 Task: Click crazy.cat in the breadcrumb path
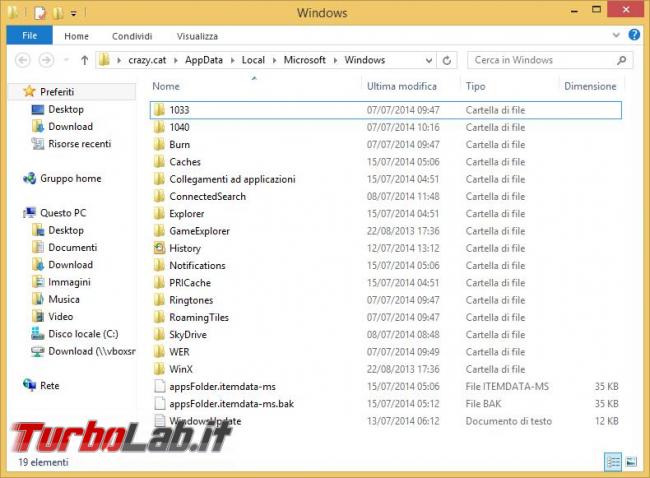pyautogui.click(x=147, y=60)
